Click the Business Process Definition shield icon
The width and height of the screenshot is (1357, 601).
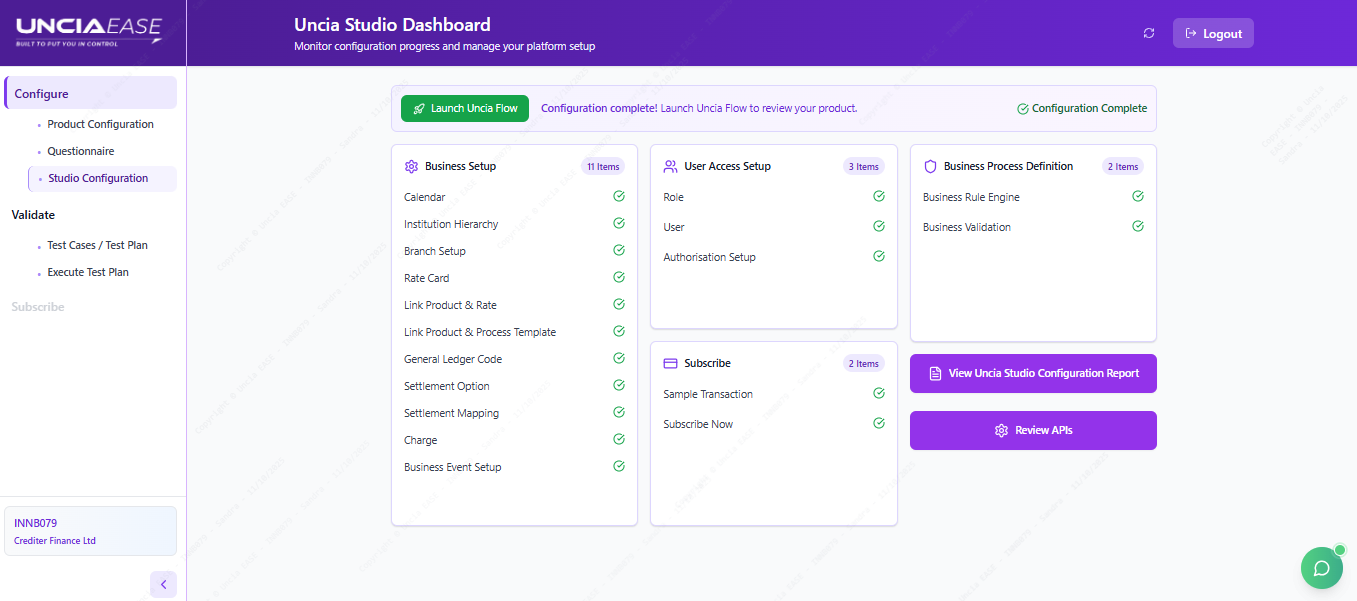[930, 166]
